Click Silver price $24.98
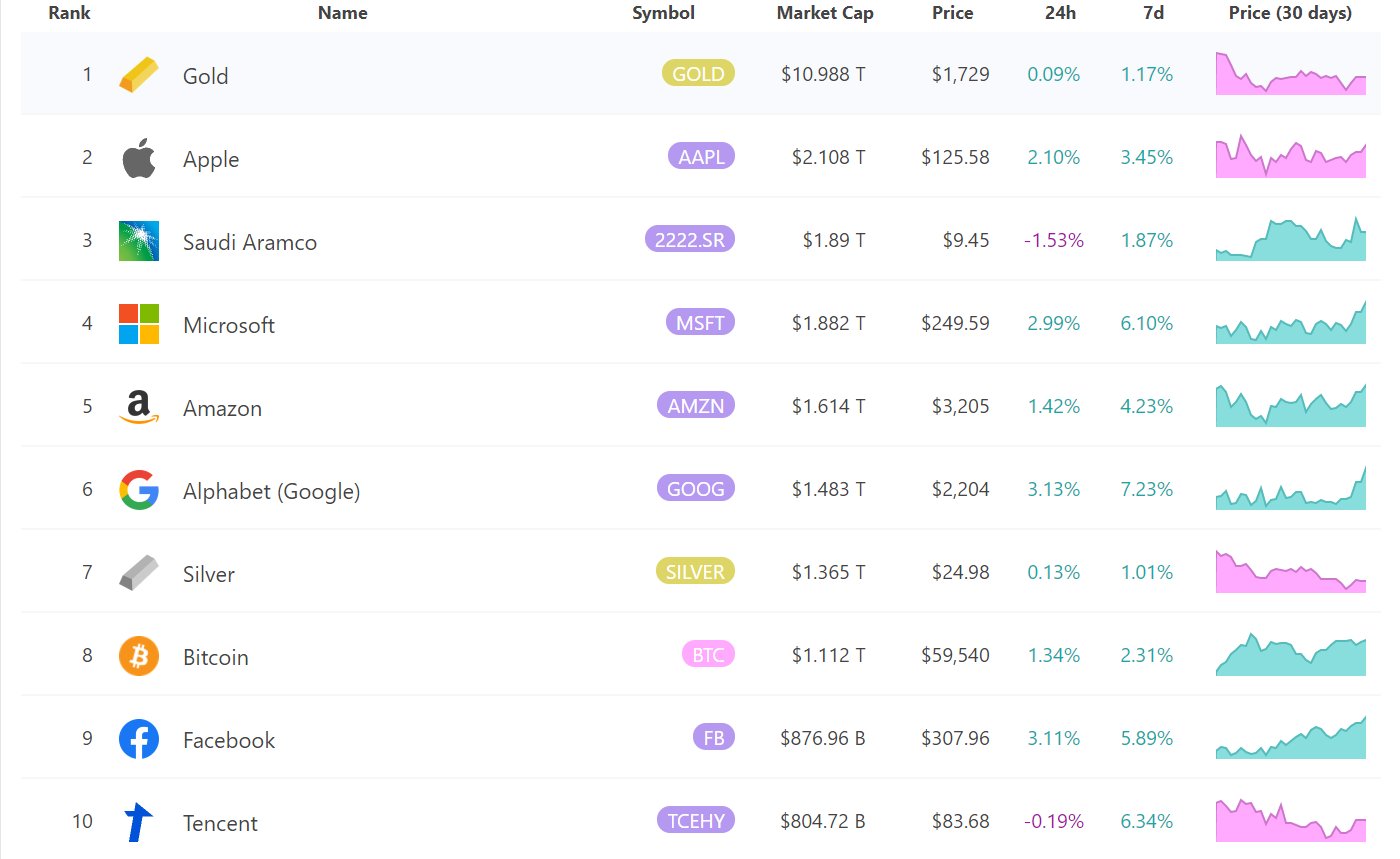 pyautogui.click(x=961, y=572)
